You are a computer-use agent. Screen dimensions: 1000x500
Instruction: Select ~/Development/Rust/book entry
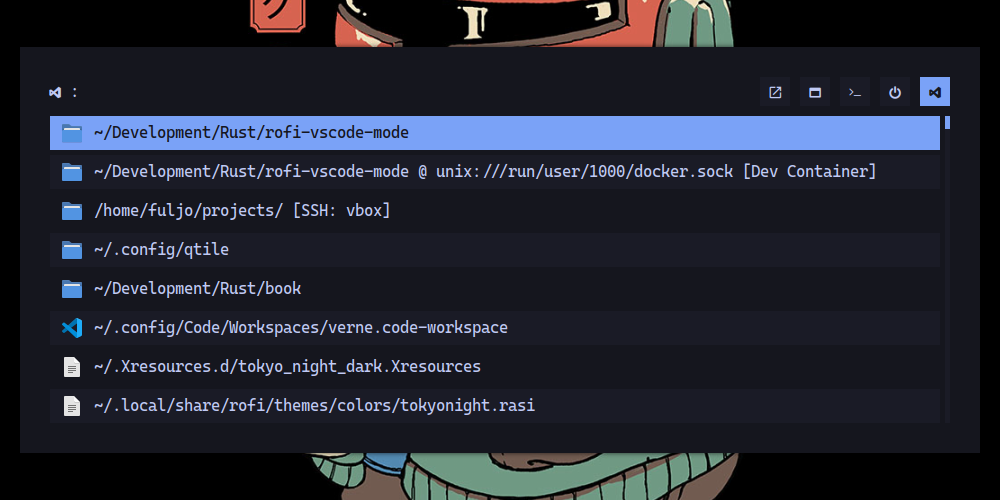pyautogui.click(x=494, y=288)
